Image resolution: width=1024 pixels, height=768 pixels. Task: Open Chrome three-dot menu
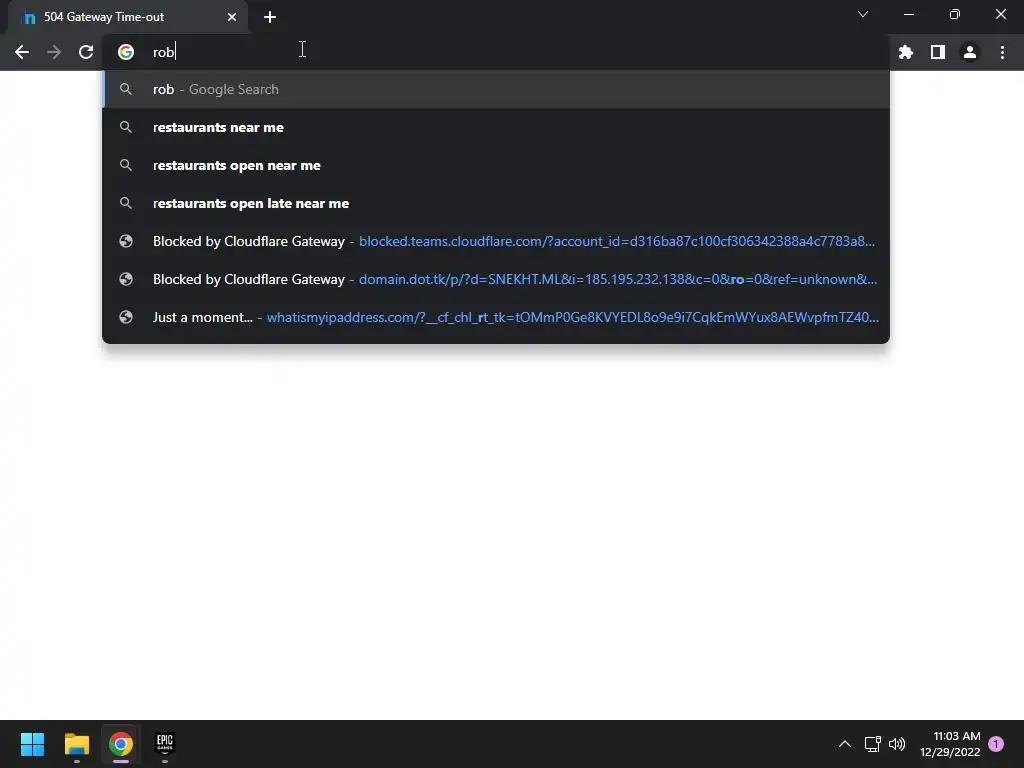(x=1002, y=52)
